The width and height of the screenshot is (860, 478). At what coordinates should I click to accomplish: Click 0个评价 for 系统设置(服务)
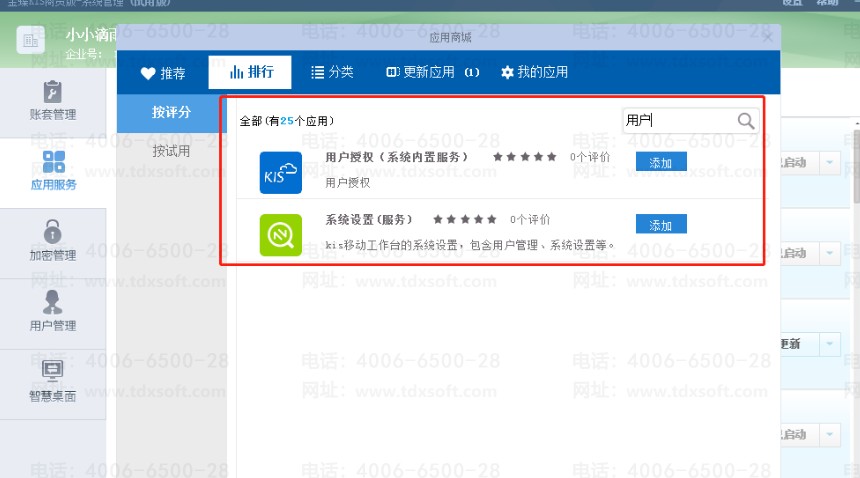[530, 220]
